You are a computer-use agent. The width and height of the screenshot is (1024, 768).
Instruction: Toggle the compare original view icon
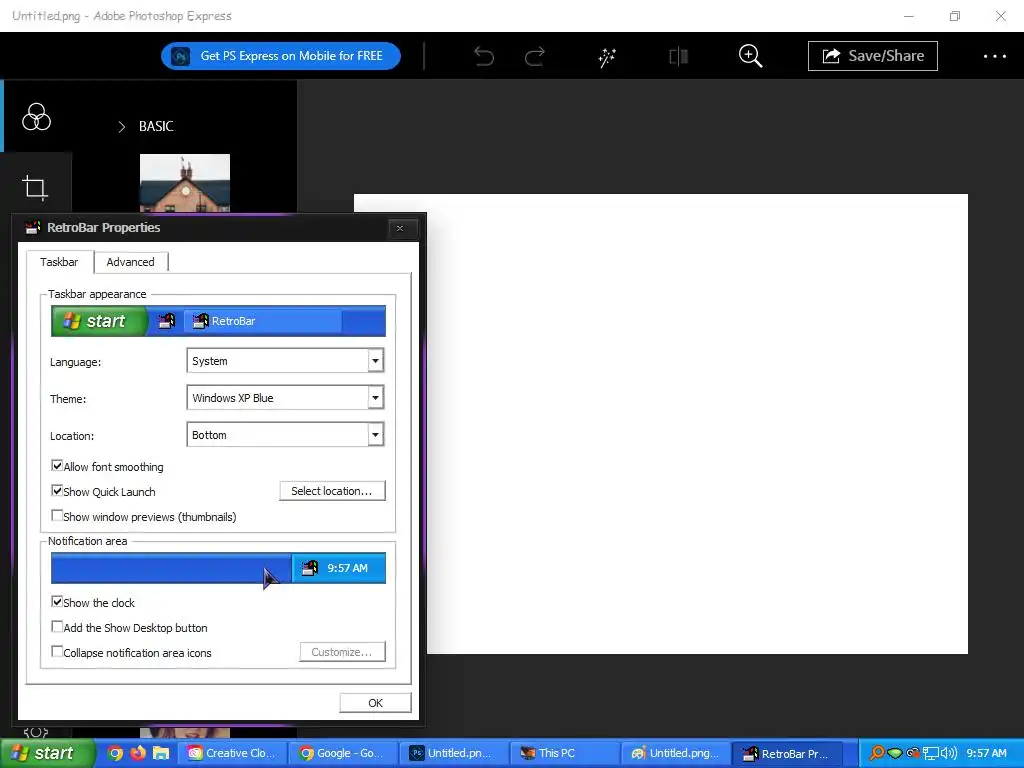point(679,57)
